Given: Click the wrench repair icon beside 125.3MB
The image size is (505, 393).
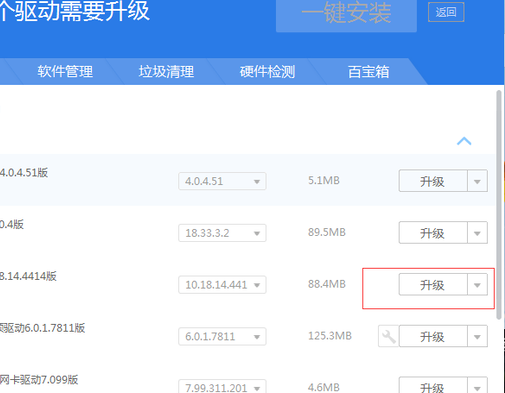Looking at the screenshot, I should pyautogui.click(x=389, y=336).
